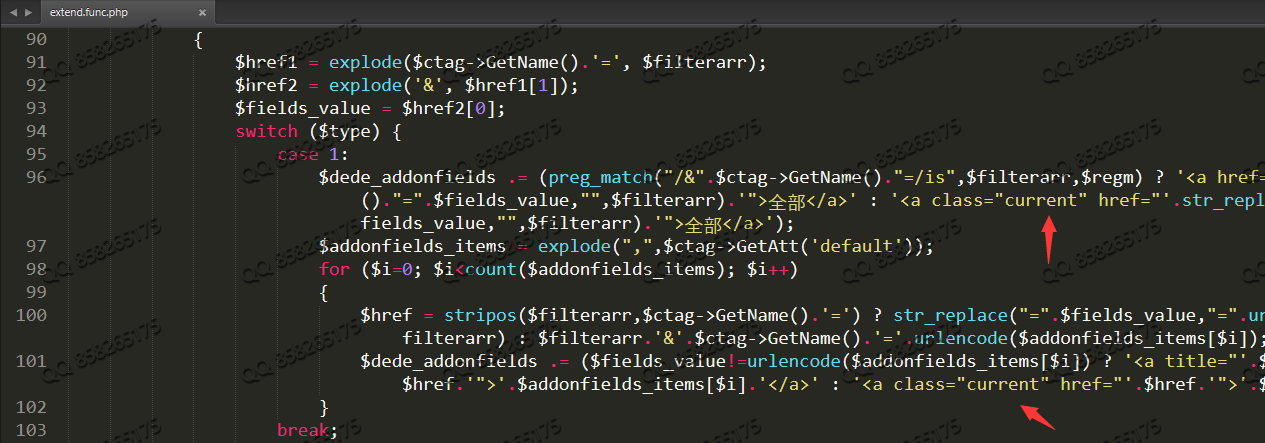Image resolution: width=1265 pixels, height=443 pixels.
Task: Click line number 90 in the gutter
Action: tap(35, 40)
